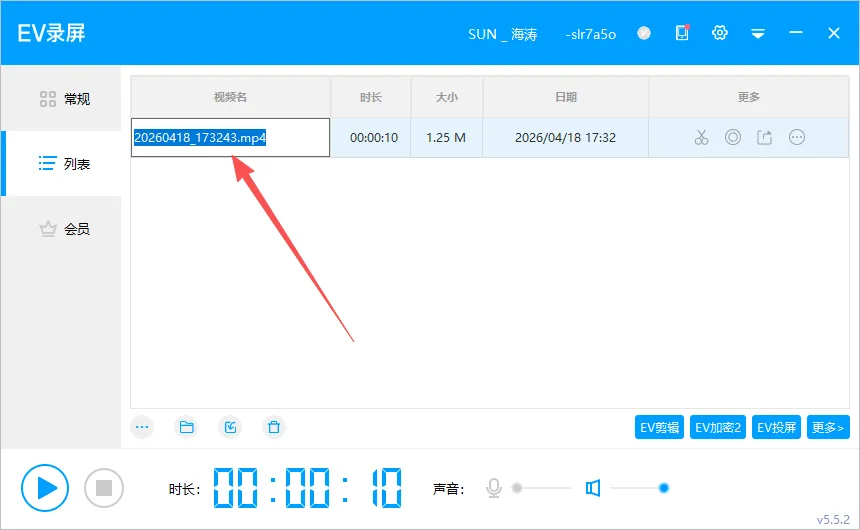
Task: Click the share/export icon in the video row
Action: pyautogui.click(x=765, y=137)
